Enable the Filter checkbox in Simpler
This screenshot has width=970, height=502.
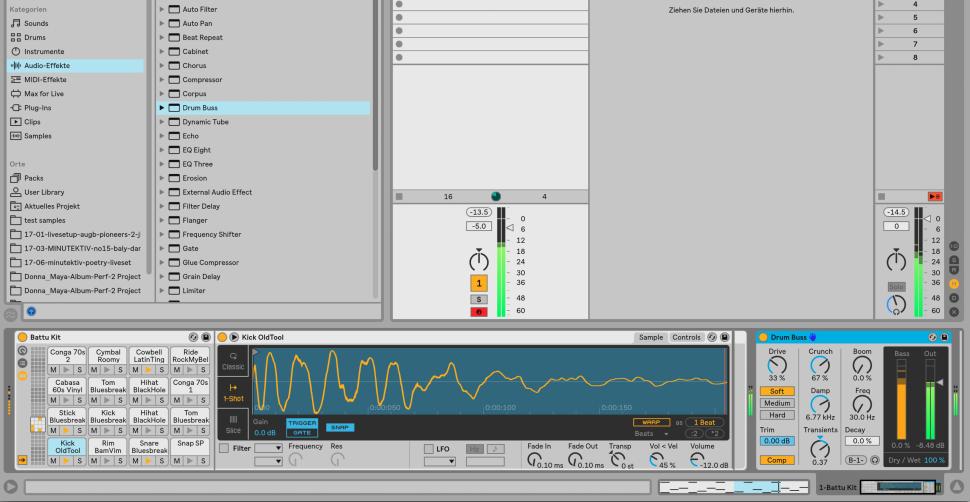tap(224, 448)
